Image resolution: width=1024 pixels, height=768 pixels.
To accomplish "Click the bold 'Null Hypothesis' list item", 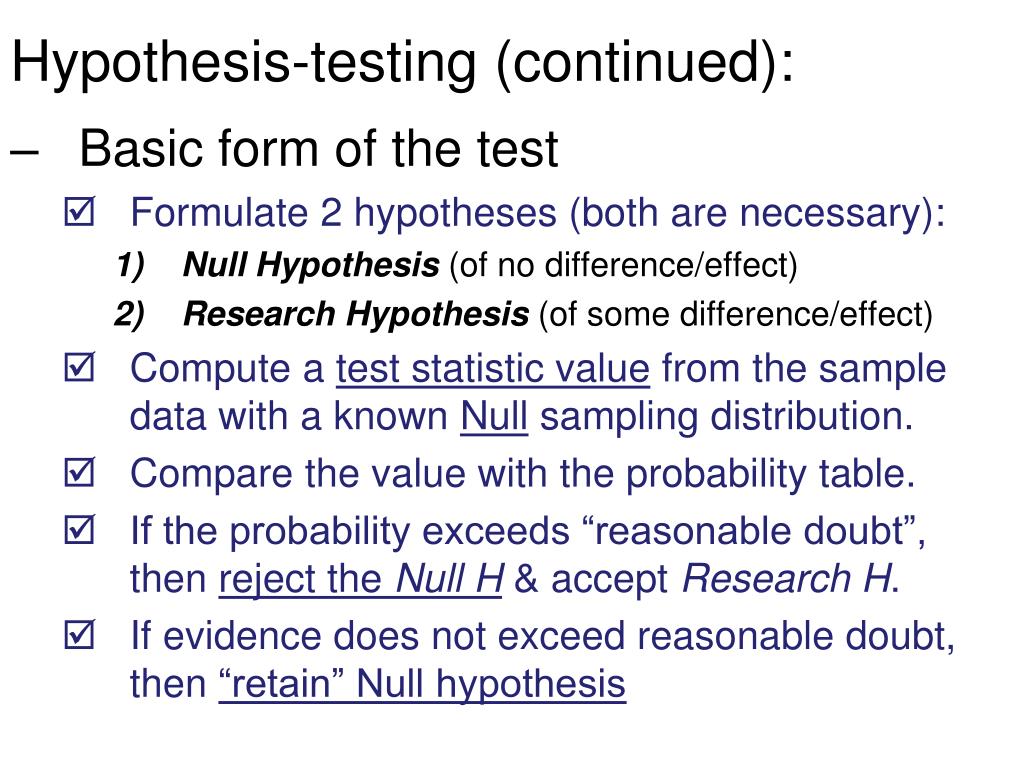I will tap(311, 265).
